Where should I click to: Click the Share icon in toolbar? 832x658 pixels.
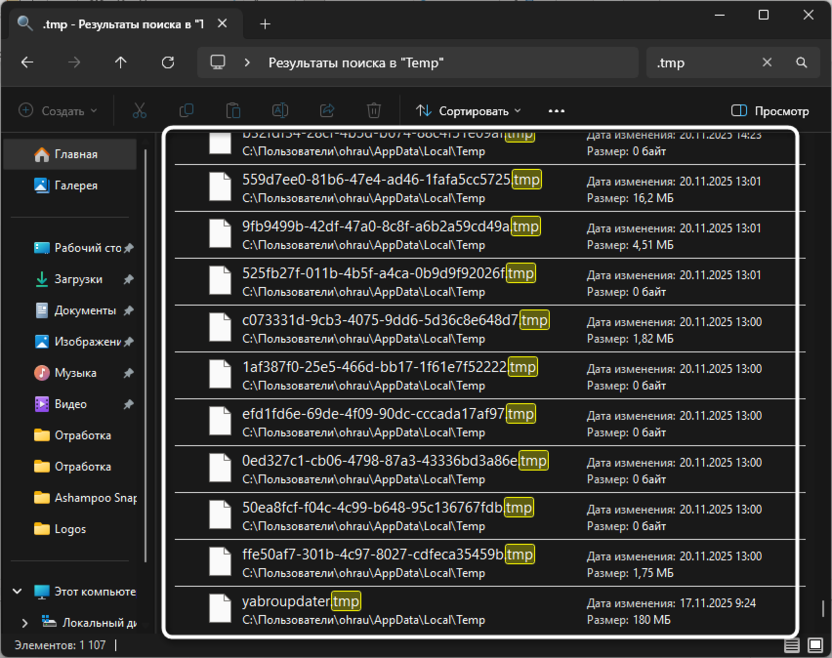(327, 111)
